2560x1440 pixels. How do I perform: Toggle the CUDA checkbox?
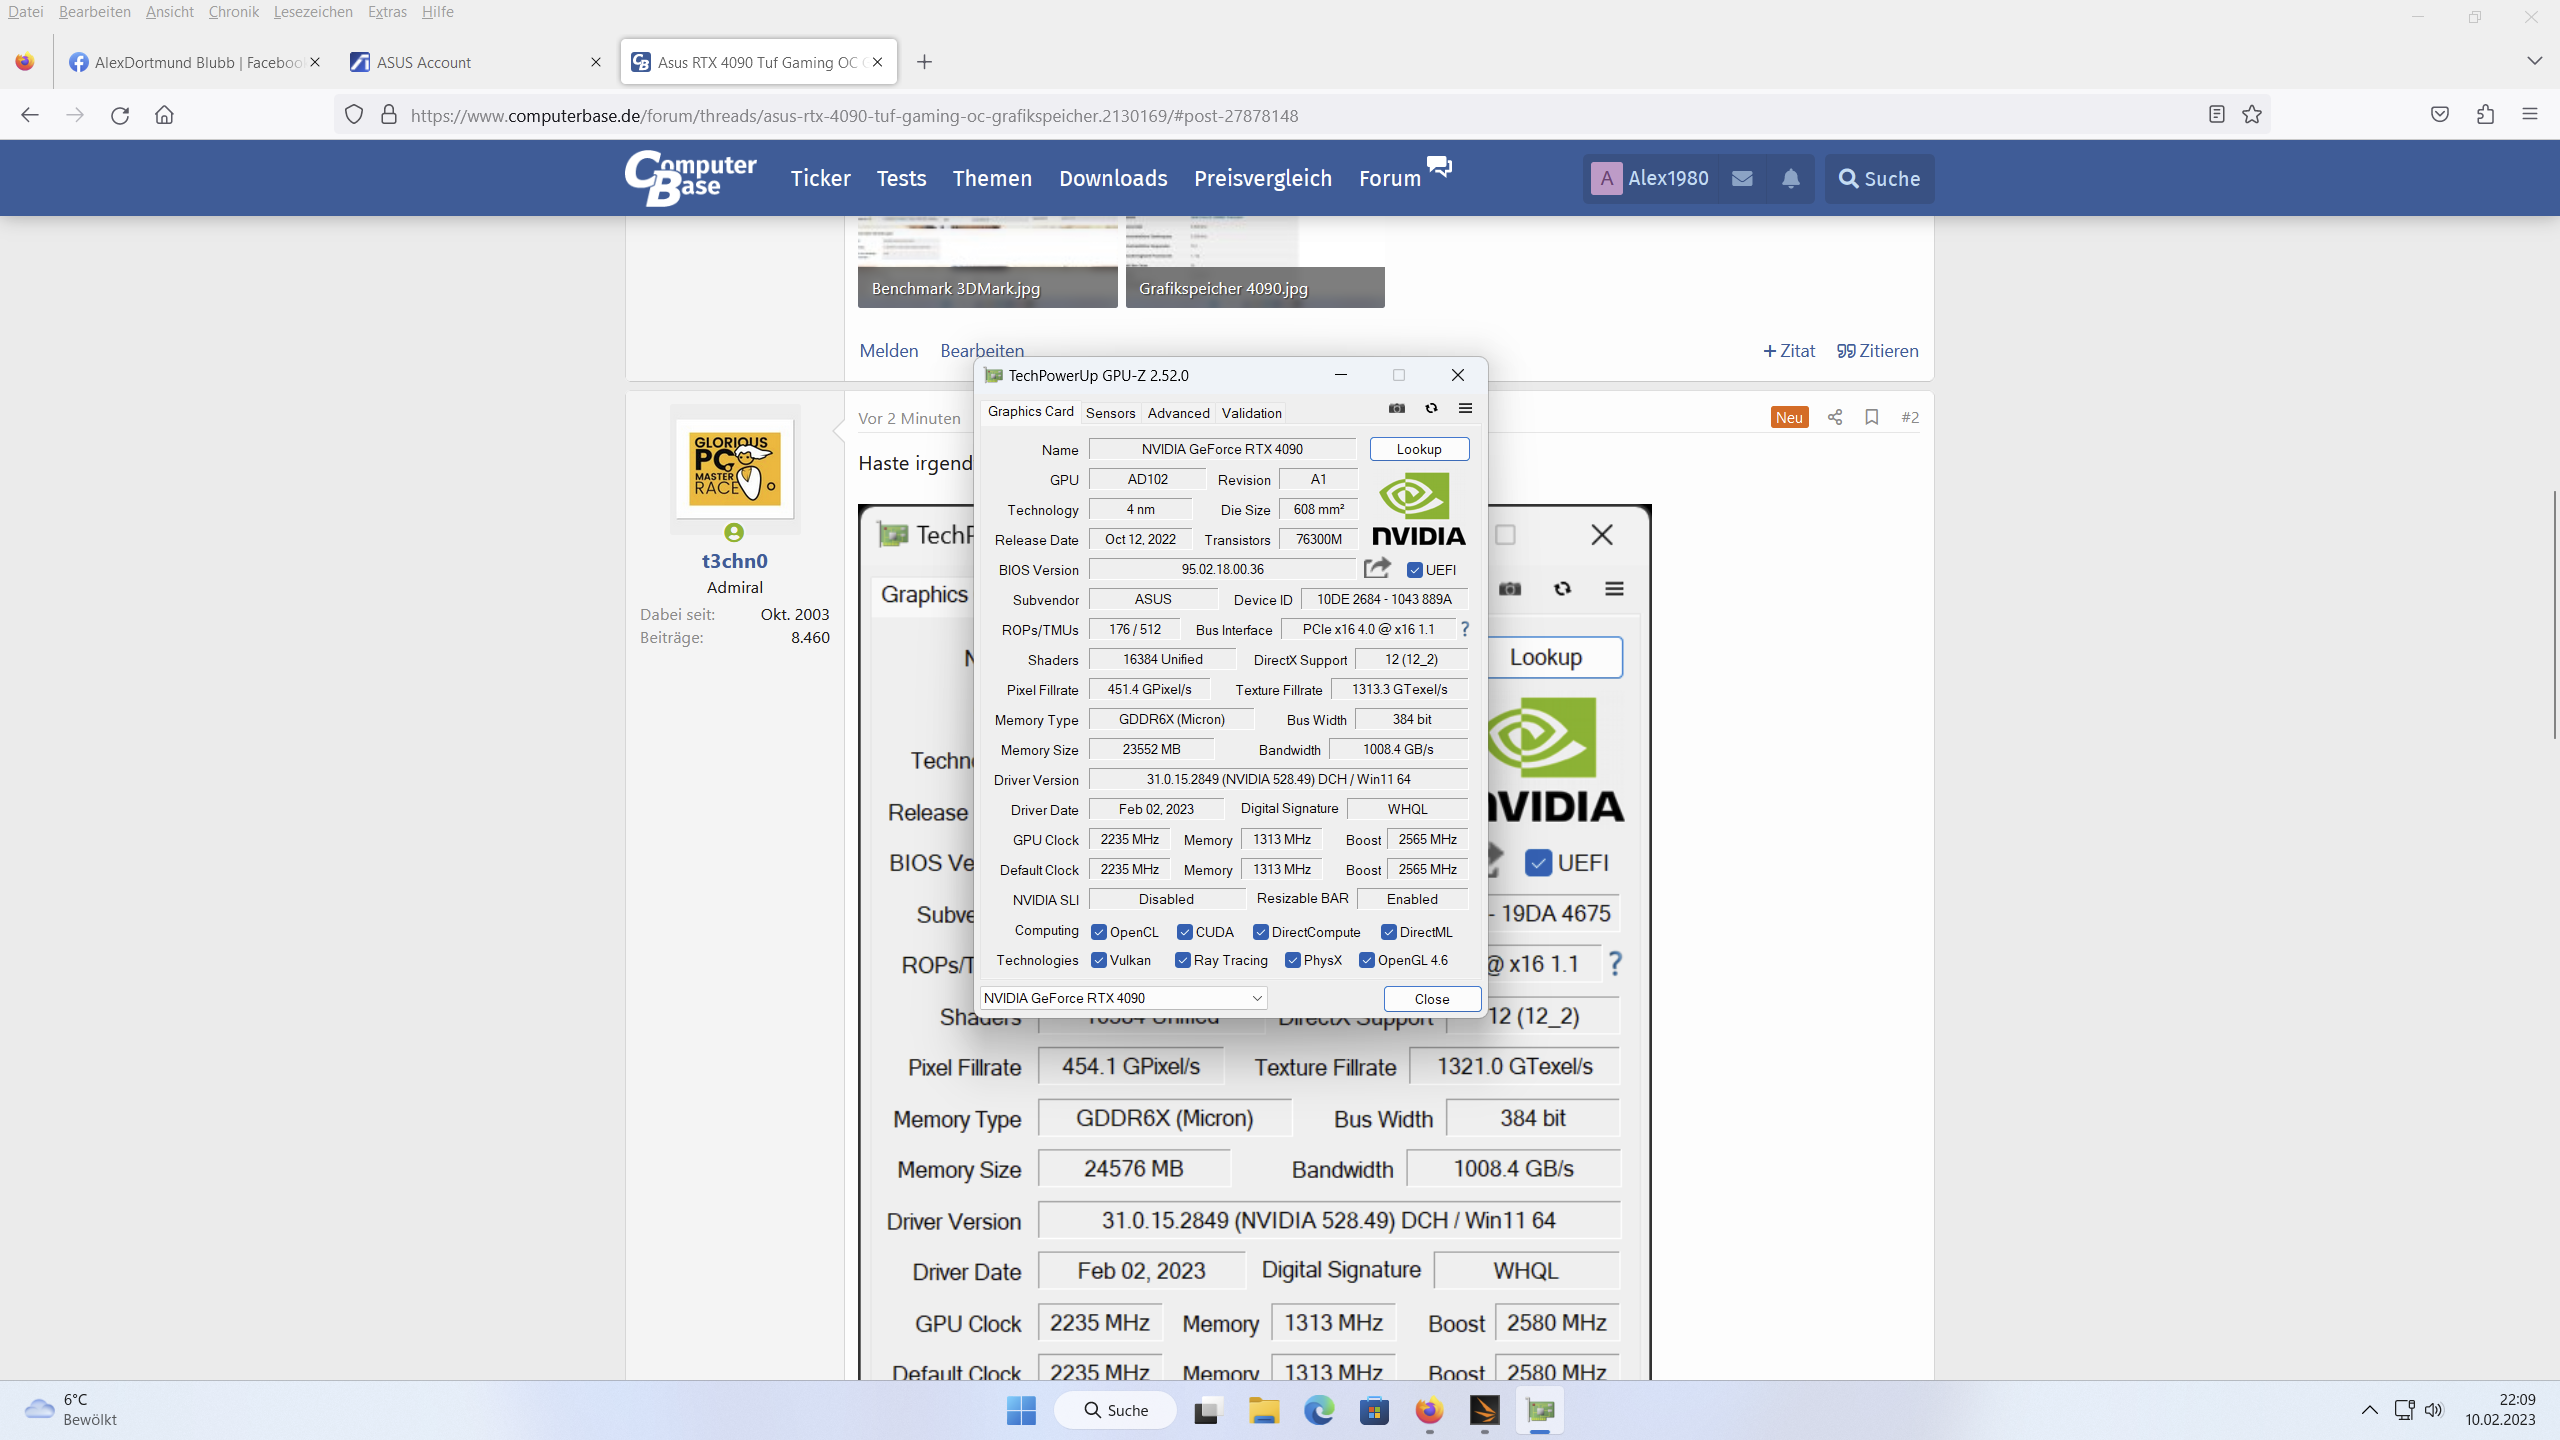(1185, 932)
